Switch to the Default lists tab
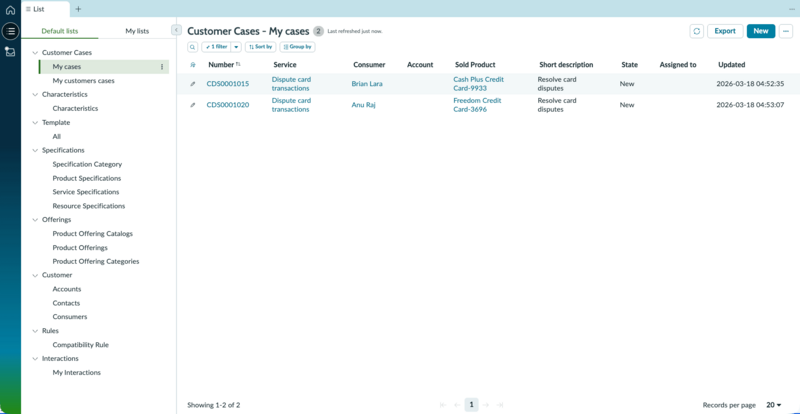Image resolution: width=800 pixels, height=414 pixels. click(60, 31)
